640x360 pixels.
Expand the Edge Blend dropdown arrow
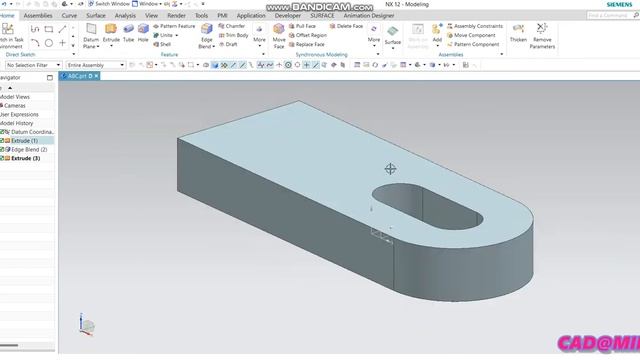coord(213,47)
